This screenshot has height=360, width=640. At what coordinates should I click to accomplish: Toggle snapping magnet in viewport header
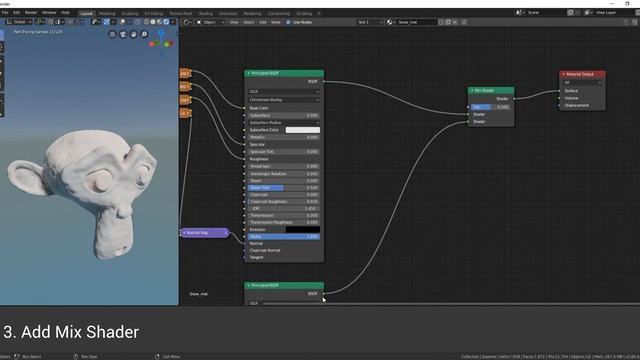(x=50, y=22)
